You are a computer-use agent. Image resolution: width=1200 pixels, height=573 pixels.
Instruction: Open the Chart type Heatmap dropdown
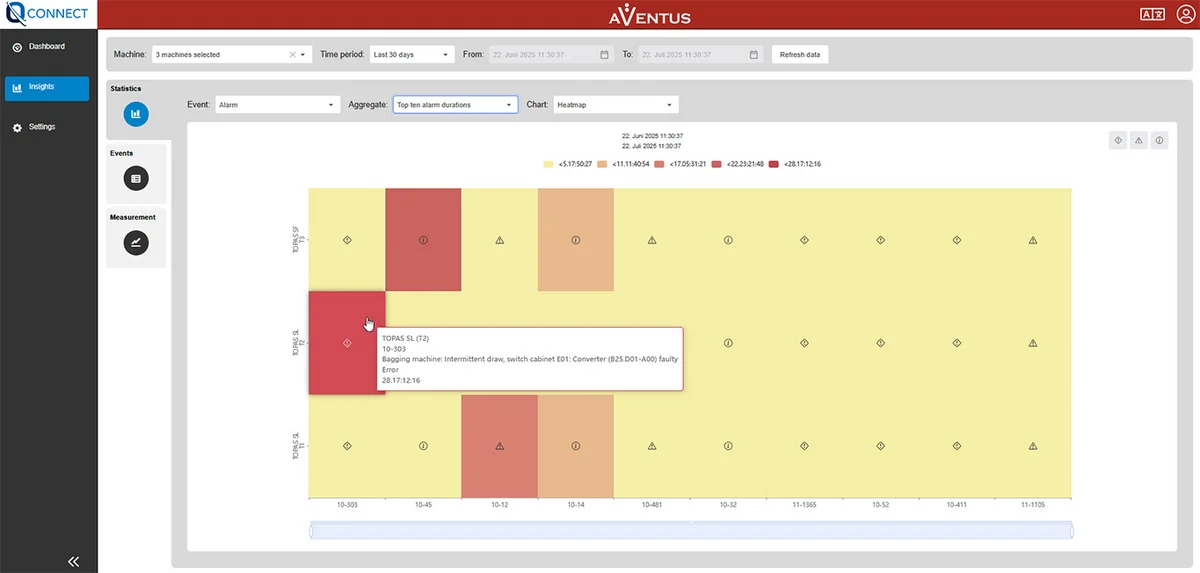pos(615,104)
